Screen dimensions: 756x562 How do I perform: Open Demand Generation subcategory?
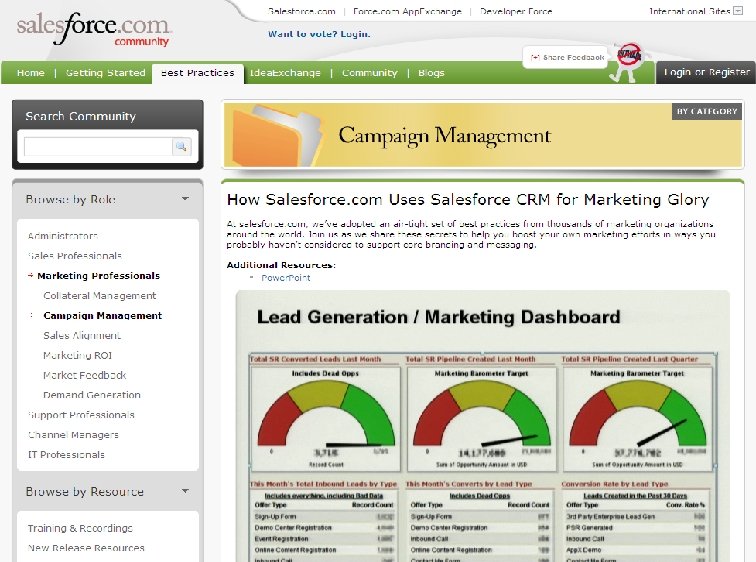pos(92,395)
